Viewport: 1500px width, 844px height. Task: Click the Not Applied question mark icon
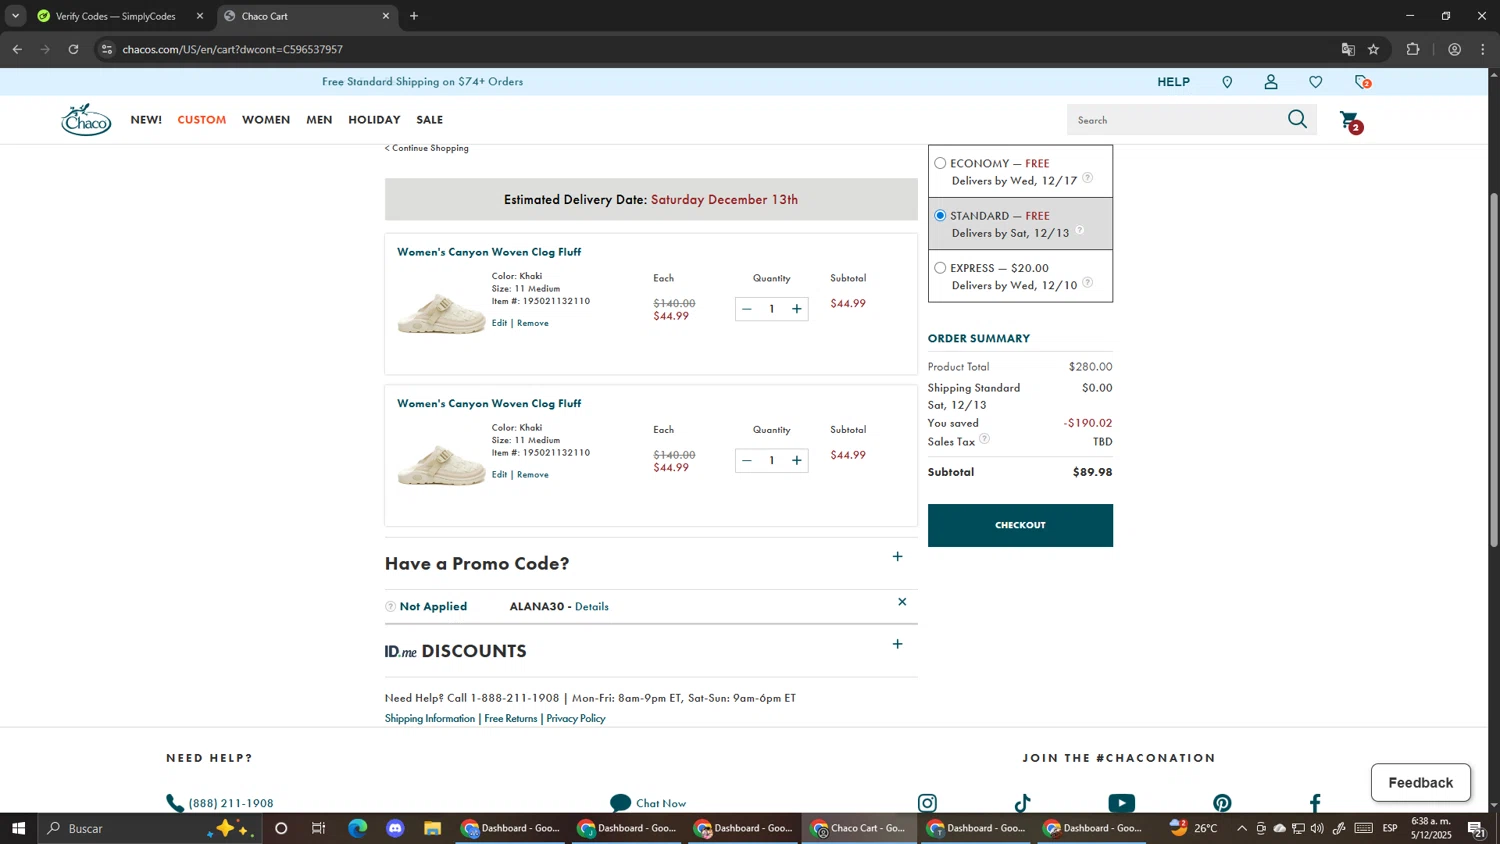390,607
